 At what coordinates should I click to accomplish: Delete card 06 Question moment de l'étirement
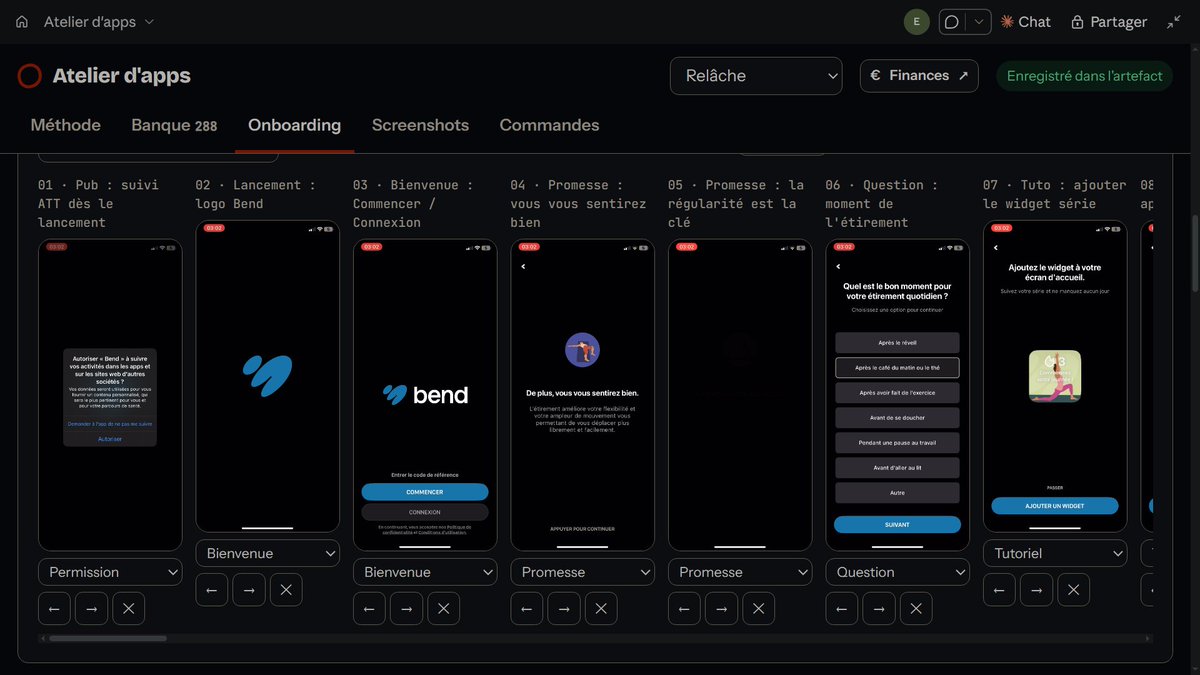(x=916, y=608)
